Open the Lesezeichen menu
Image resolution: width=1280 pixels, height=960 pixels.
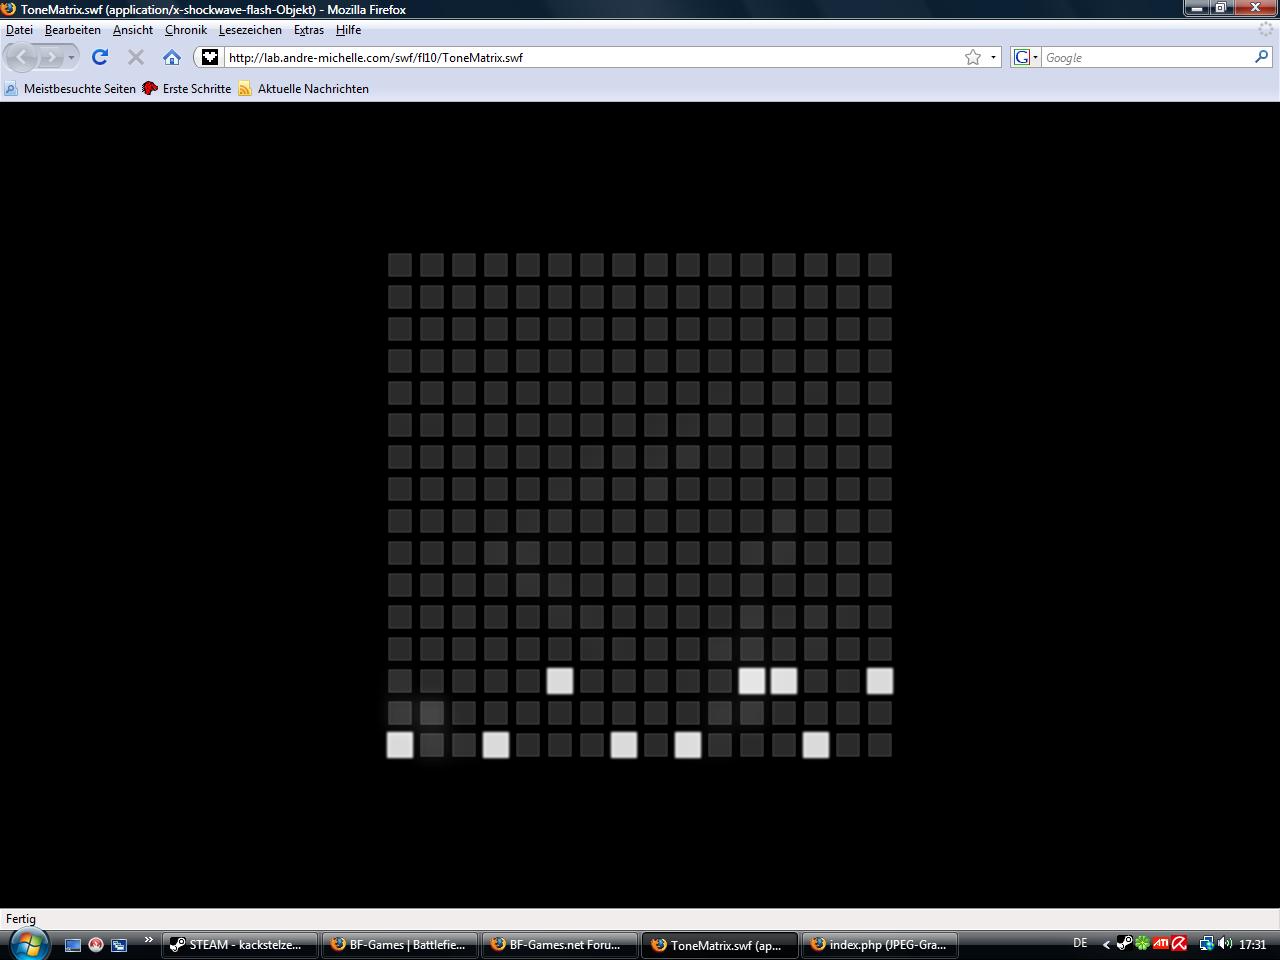click(250, 30)
